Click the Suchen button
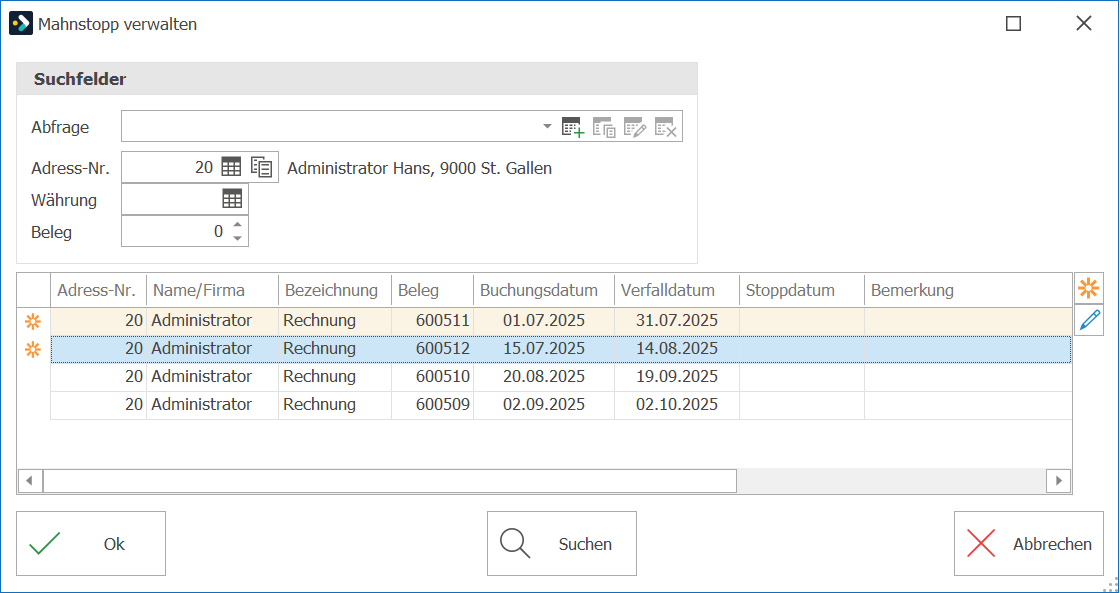 pyautogui.click(x=561, y=544)
